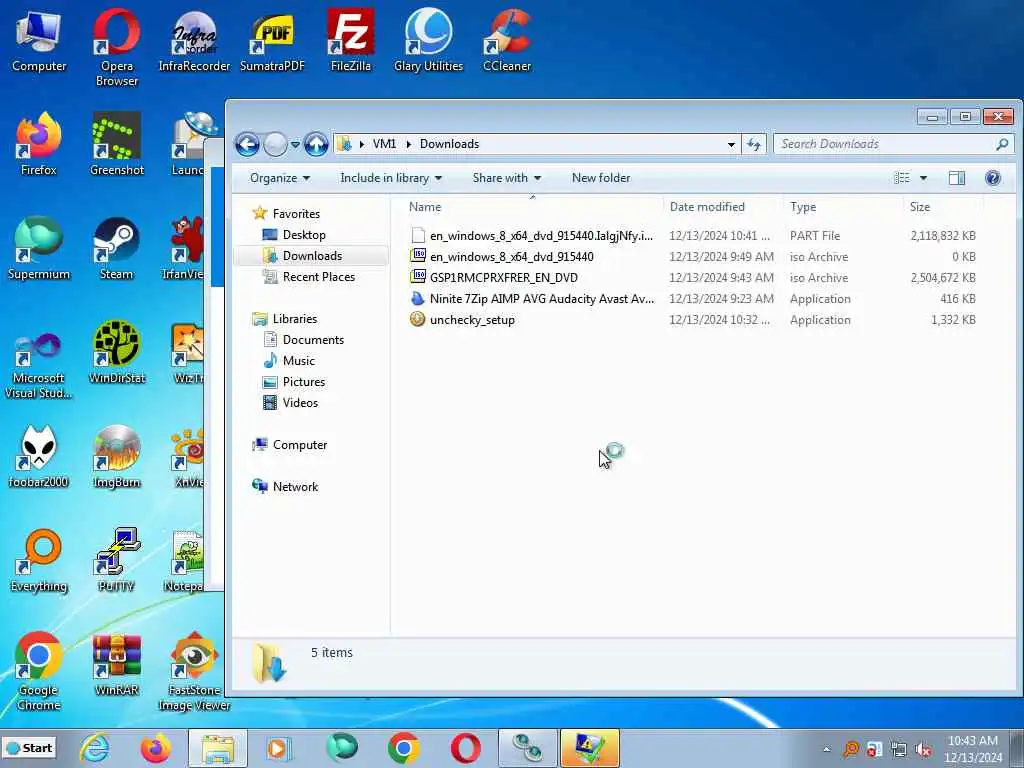Show hidden system tray icons
Screen dimensions: 1024x768
point(826,749)
